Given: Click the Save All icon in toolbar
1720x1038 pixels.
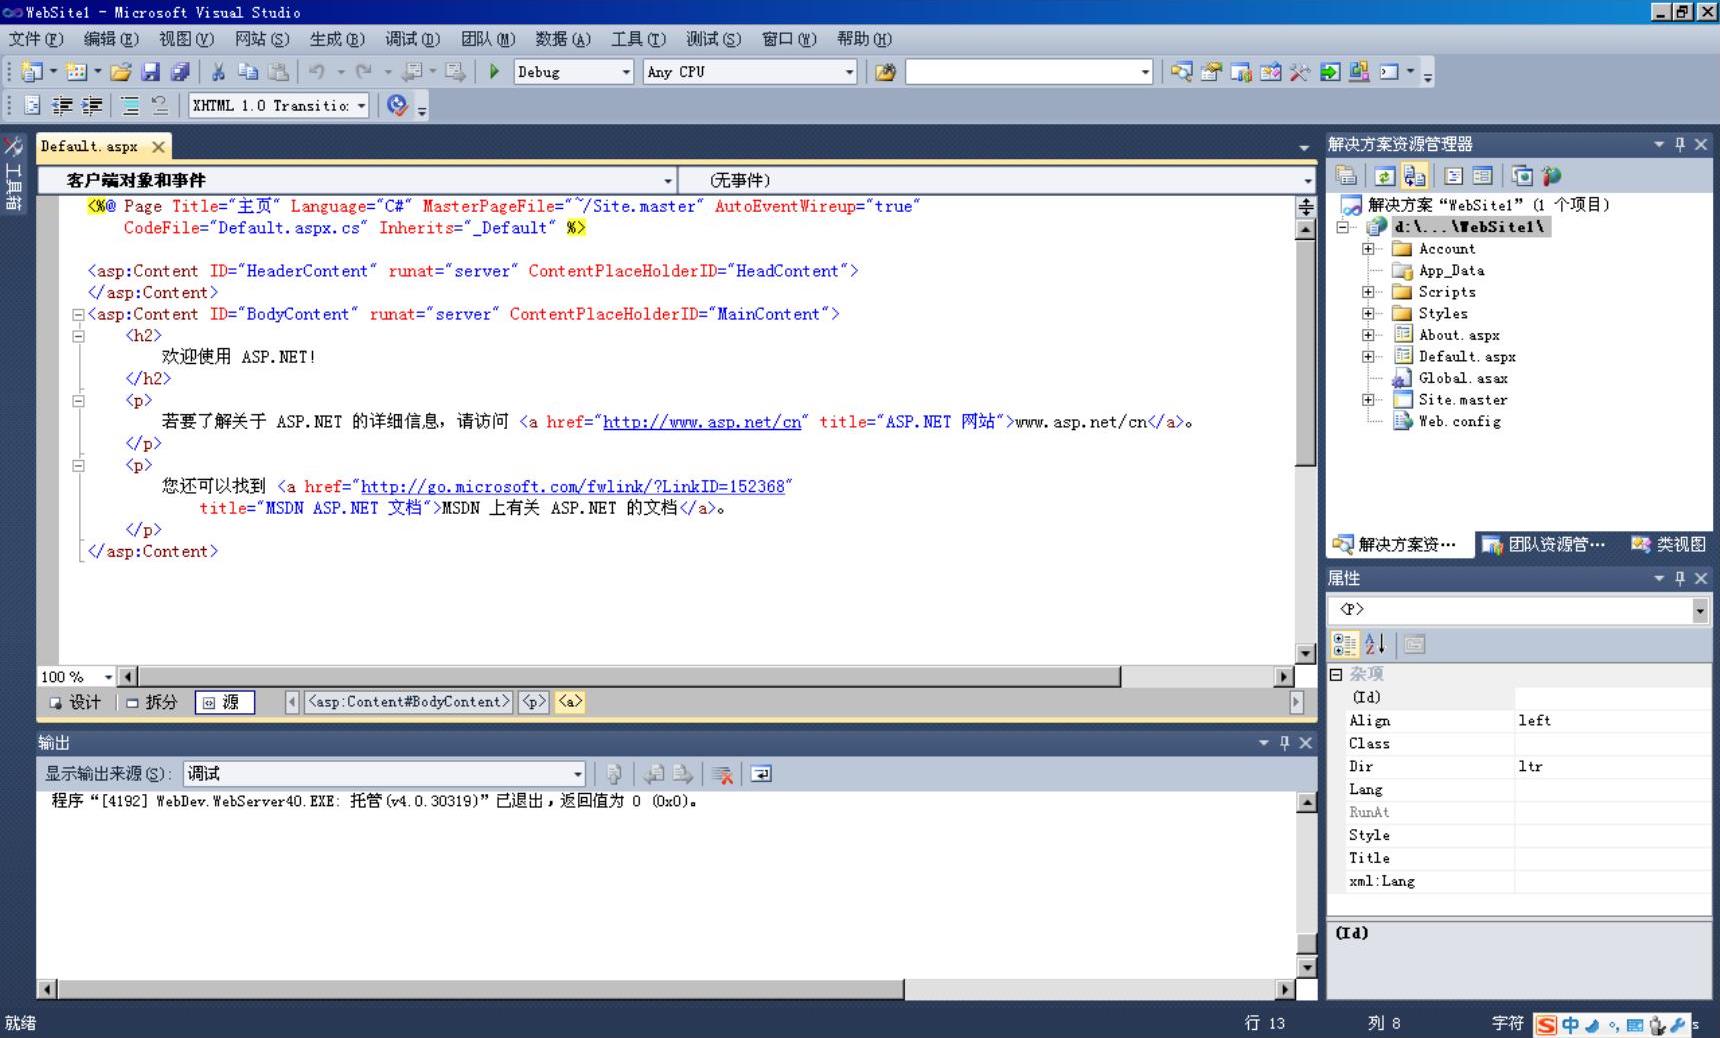Looking at the screenshot, I should tap(180, 72).
